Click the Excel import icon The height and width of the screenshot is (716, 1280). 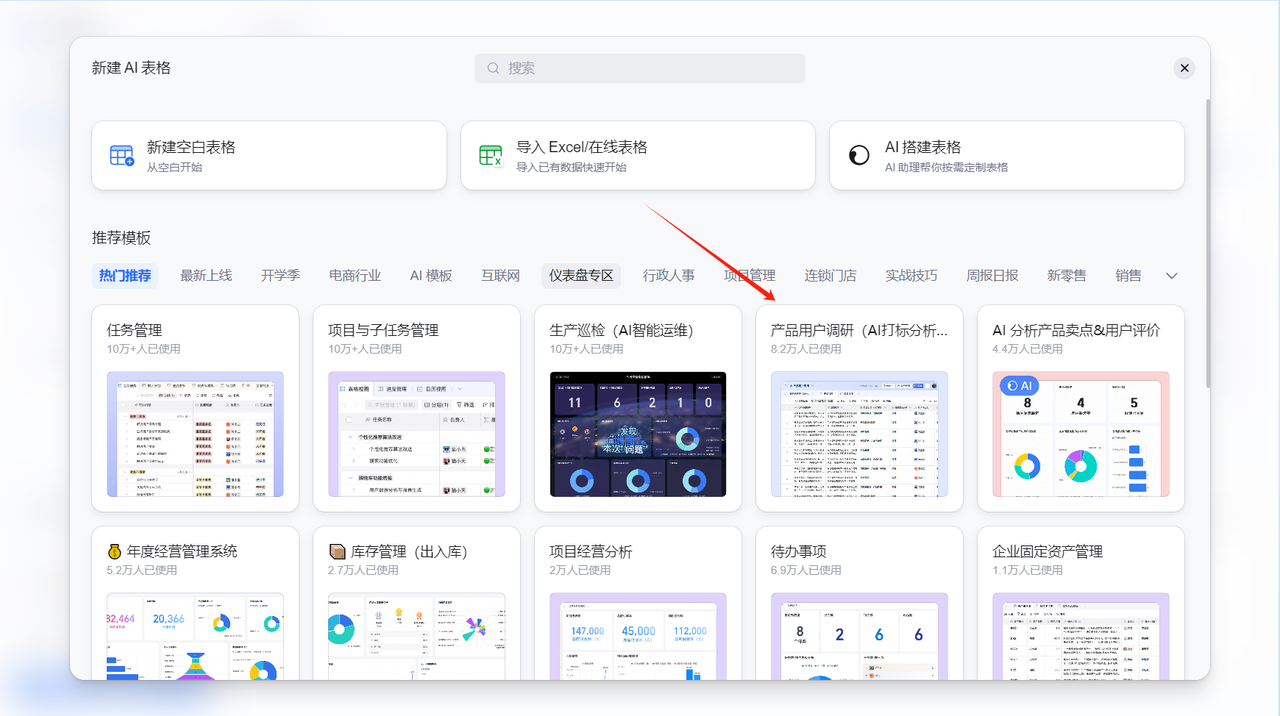pos(490,156)
